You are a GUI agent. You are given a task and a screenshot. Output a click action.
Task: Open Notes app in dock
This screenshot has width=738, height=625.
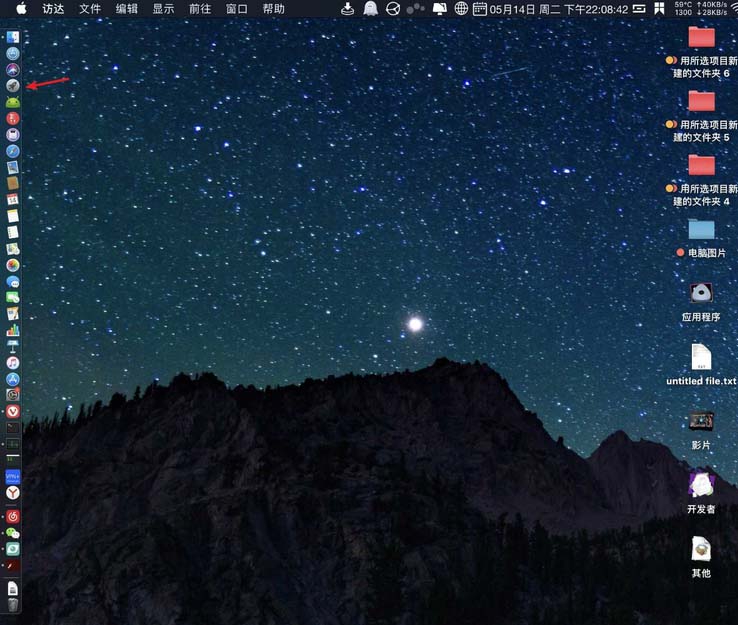click(x=13, y=216)
